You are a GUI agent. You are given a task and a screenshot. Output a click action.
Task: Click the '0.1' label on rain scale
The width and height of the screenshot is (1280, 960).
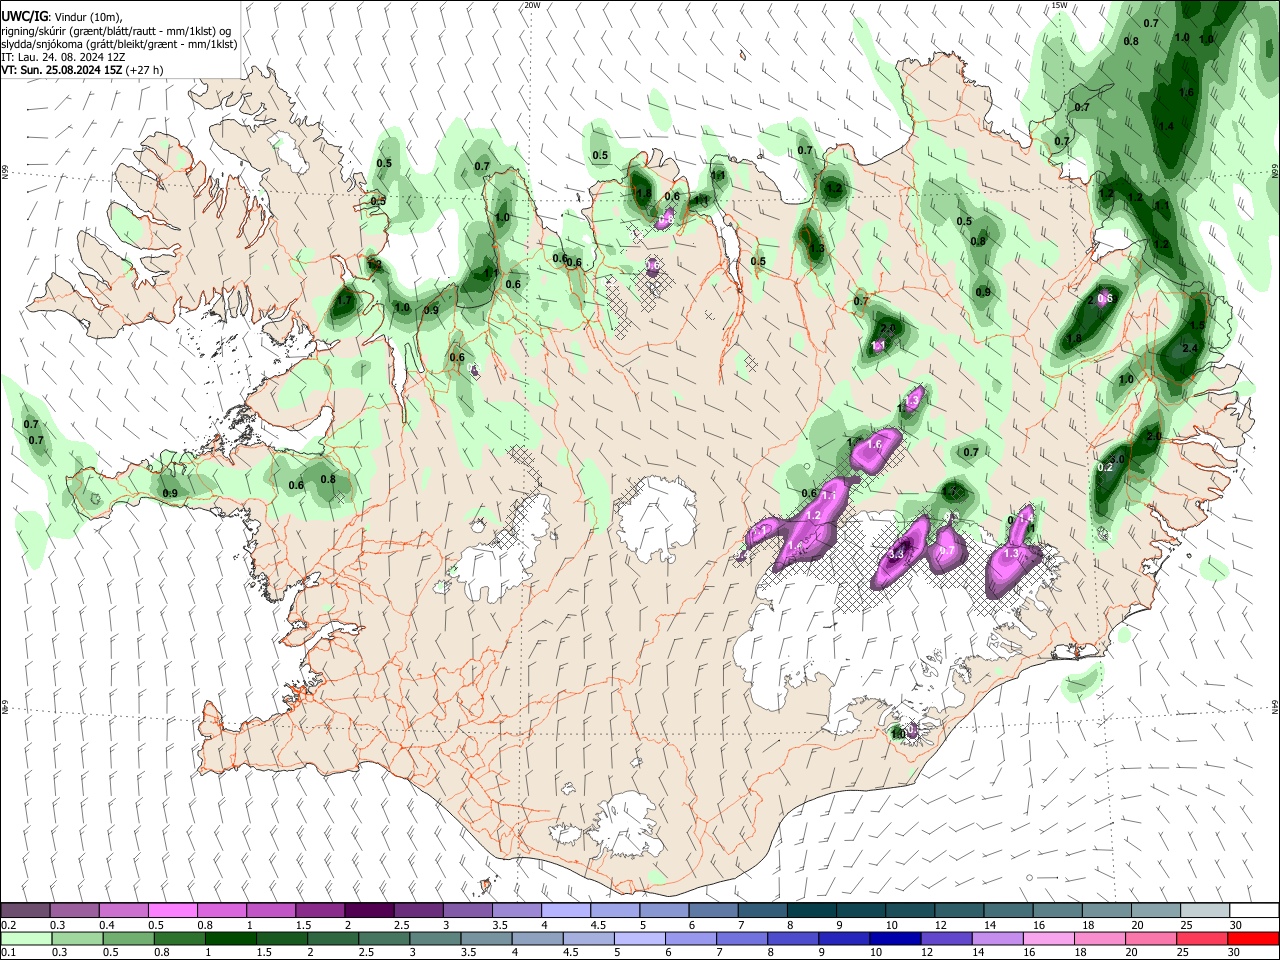pyautogui.click(x=9, y=953)
